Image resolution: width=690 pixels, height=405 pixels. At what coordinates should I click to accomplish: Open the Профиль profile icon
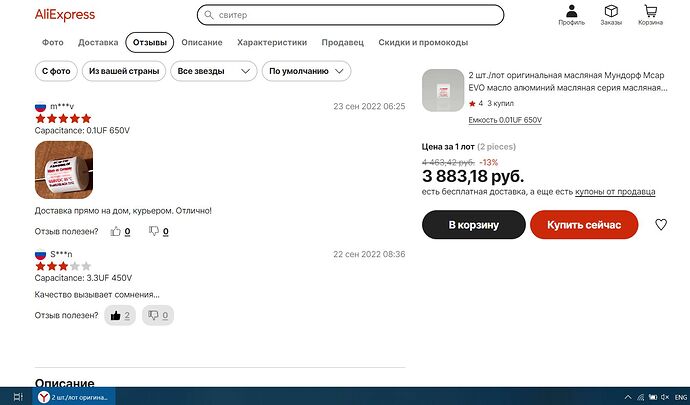(x=572, y=15)
